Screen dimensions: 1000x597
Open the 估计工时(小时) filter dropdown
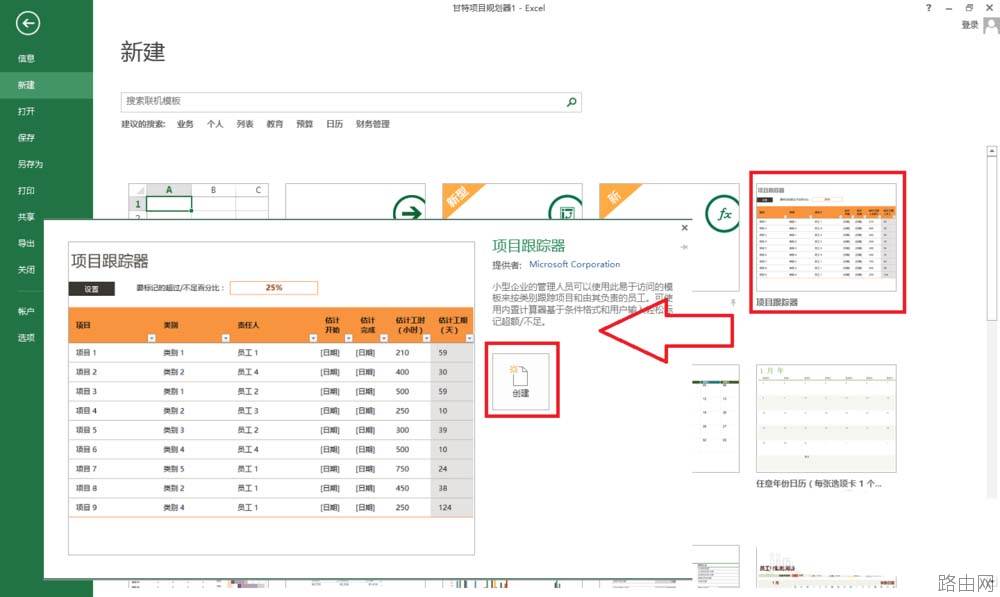pyautogui.click(x=427, y=338)
